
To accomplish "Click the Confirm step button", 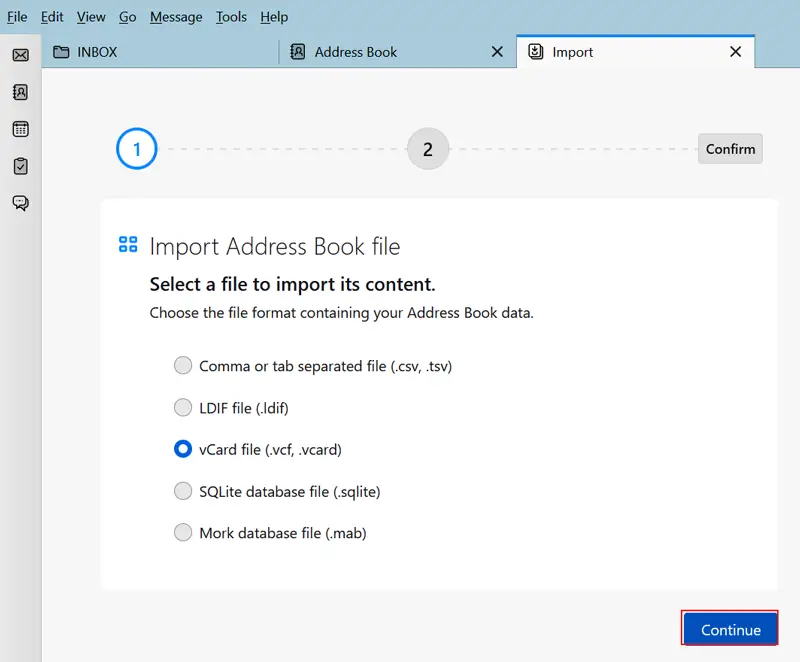I will point(730,149).
